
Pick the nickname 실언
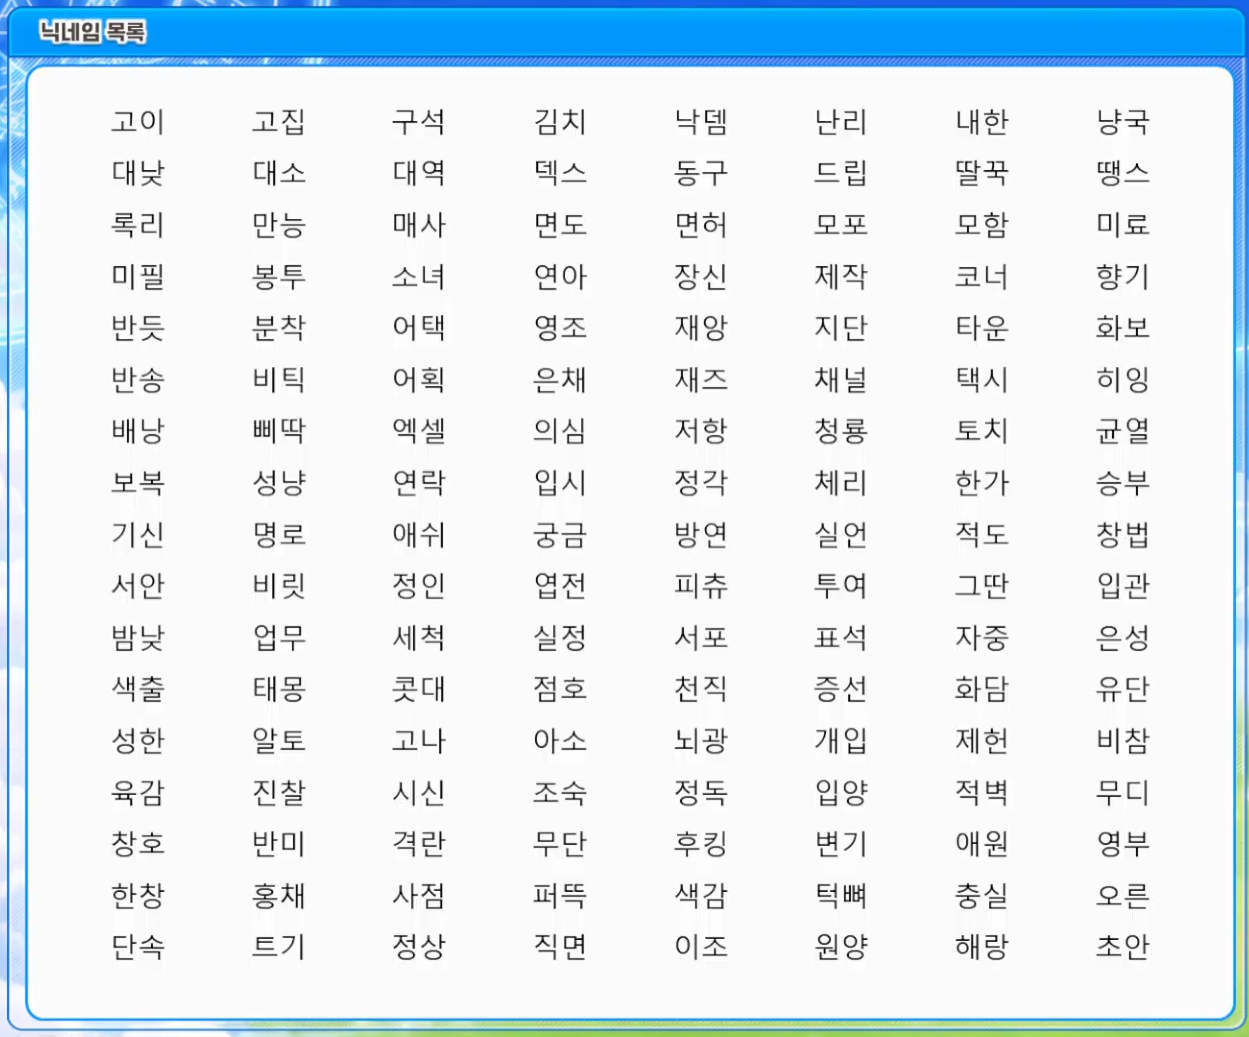pos(841,534)
